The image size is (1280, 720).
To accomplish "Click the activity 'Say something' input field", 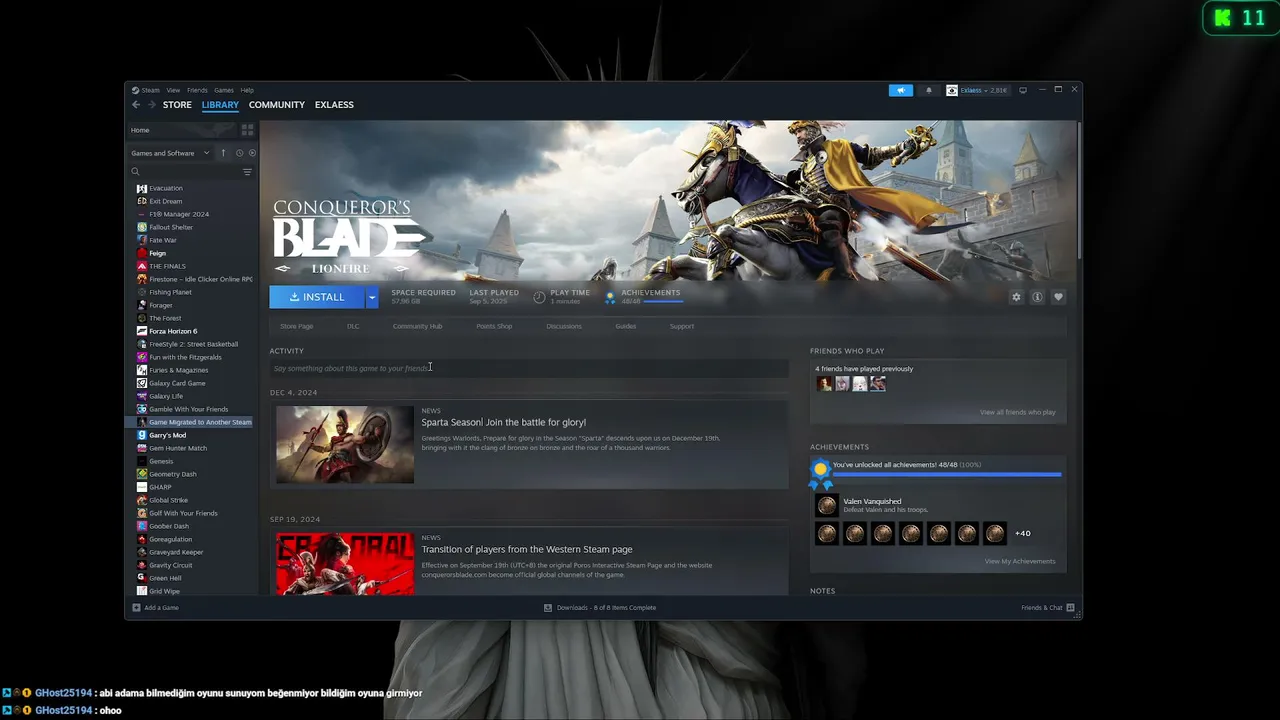I will (x=529, y=368).
